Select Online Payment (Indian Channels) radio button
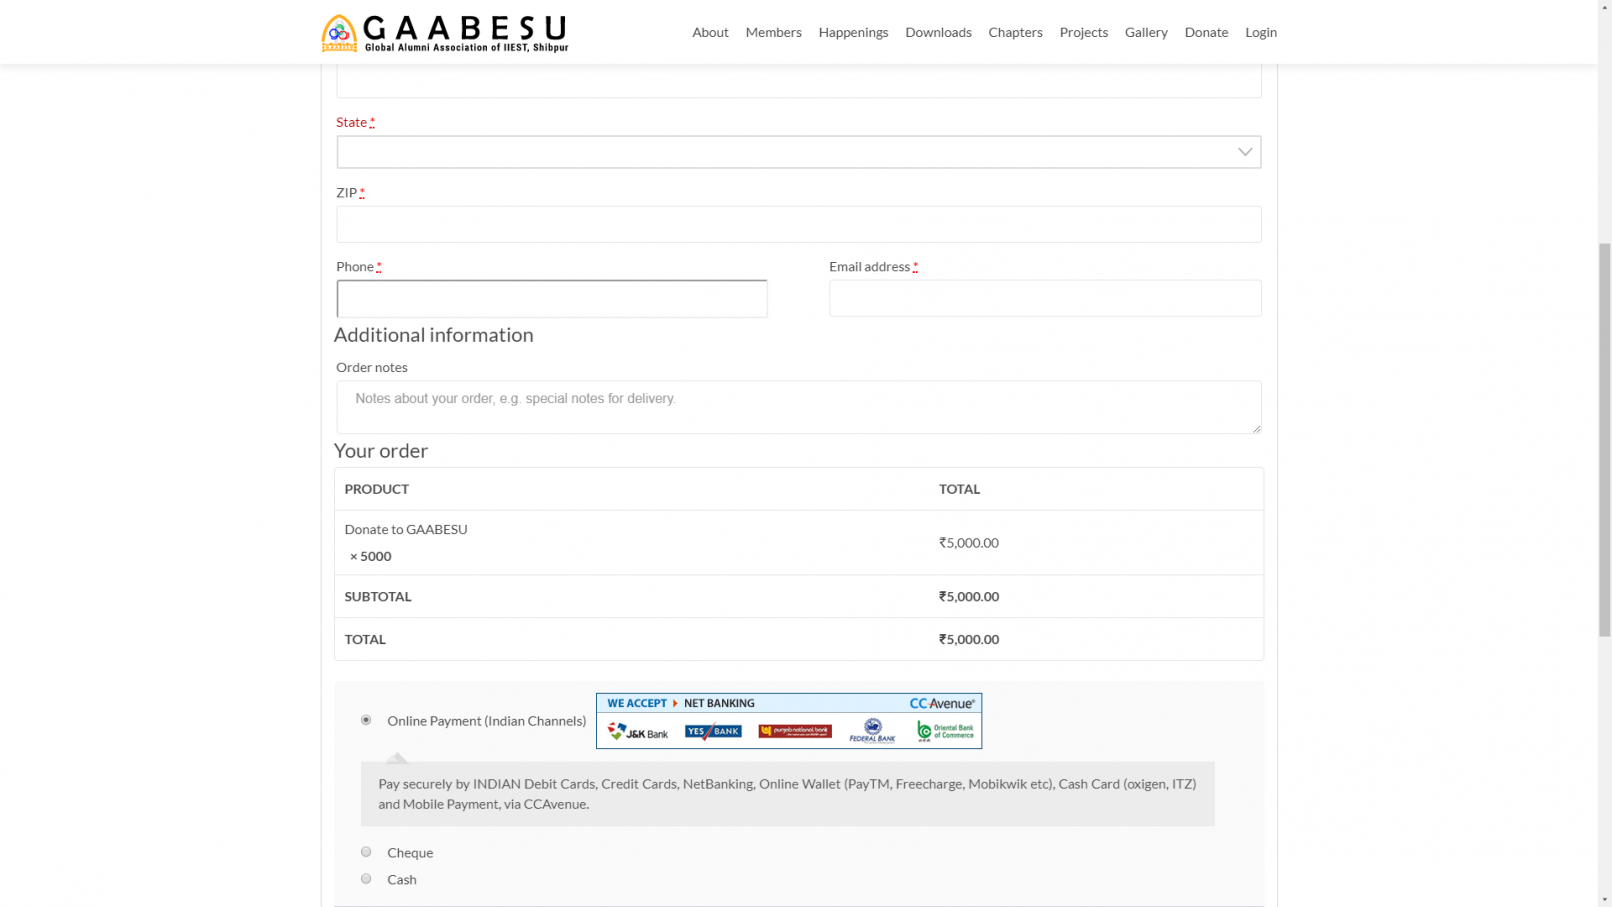The height and width of the screenshot is (907, 1612). coord(366,720)
